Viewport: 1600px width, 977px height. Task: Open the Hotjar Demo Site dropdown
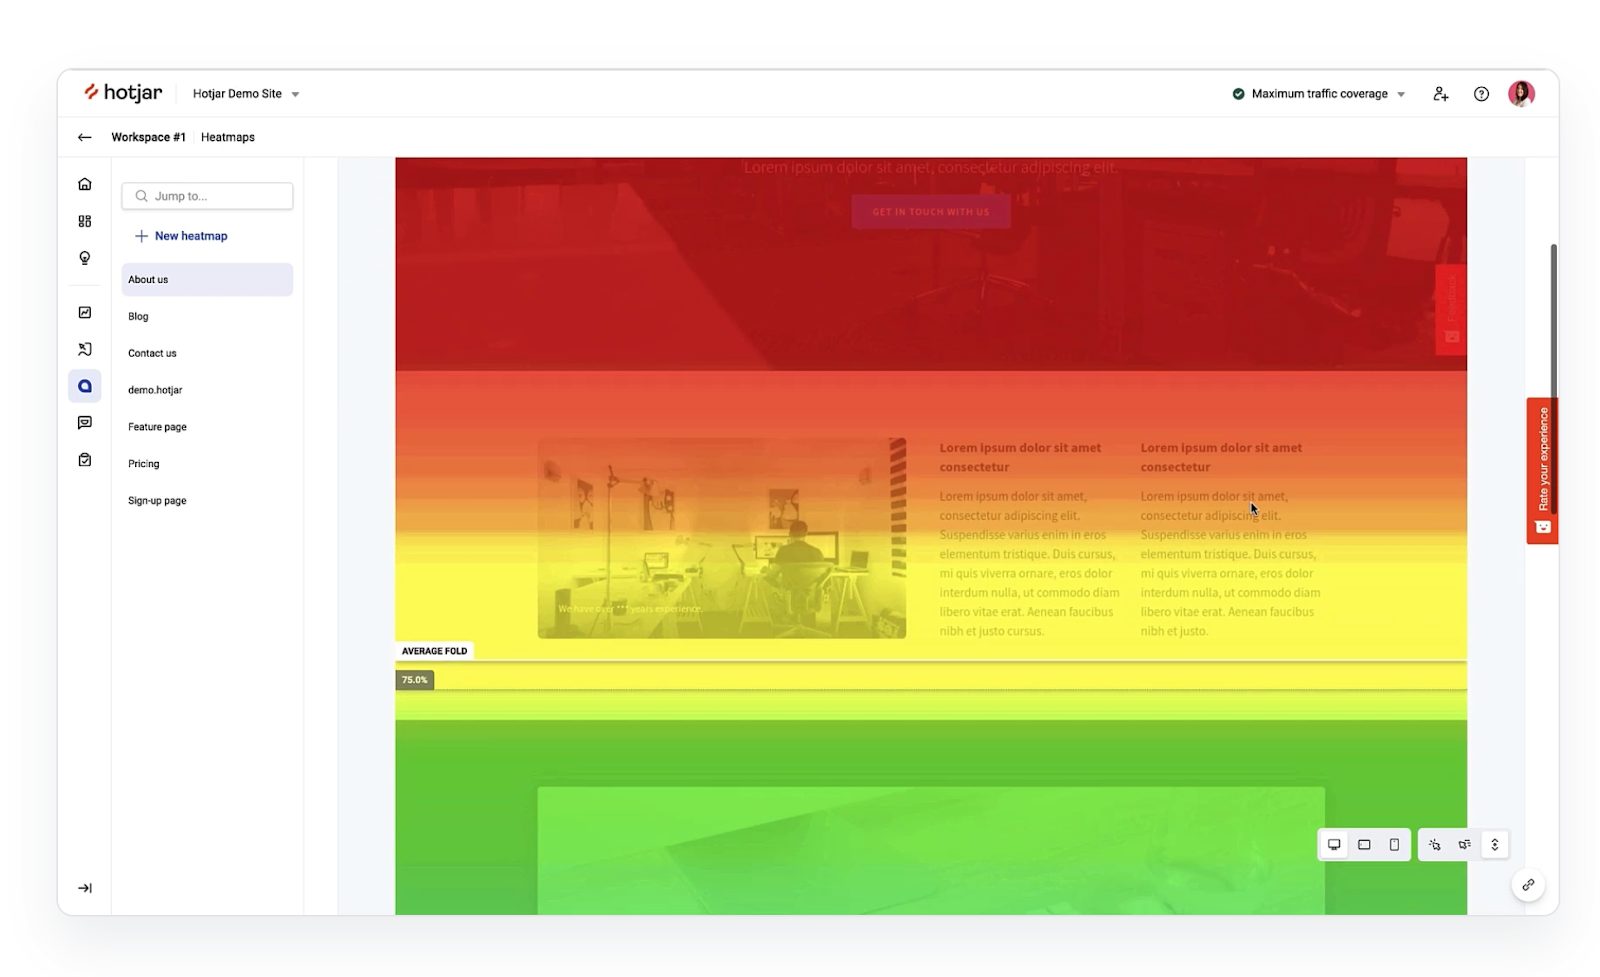point(246,94)
